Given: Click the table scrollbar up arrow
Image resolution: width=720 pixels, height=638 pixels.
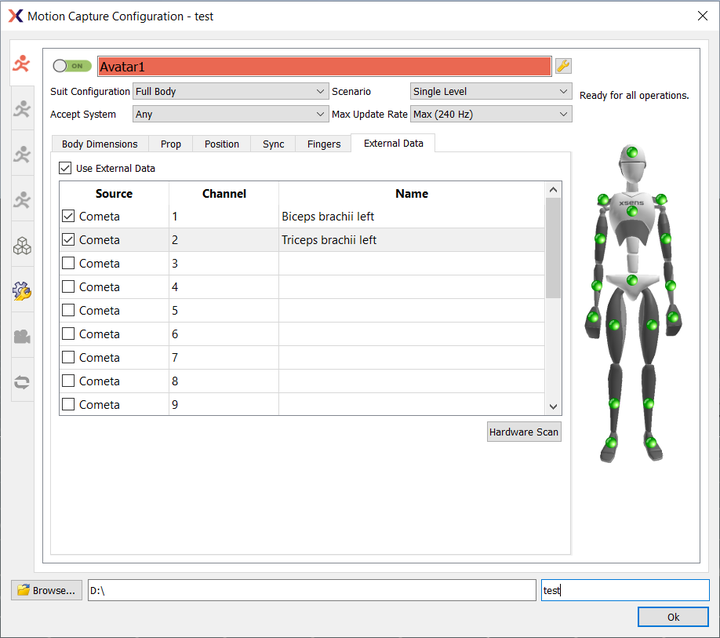Looking at the screenshot, I should (553, 190).
